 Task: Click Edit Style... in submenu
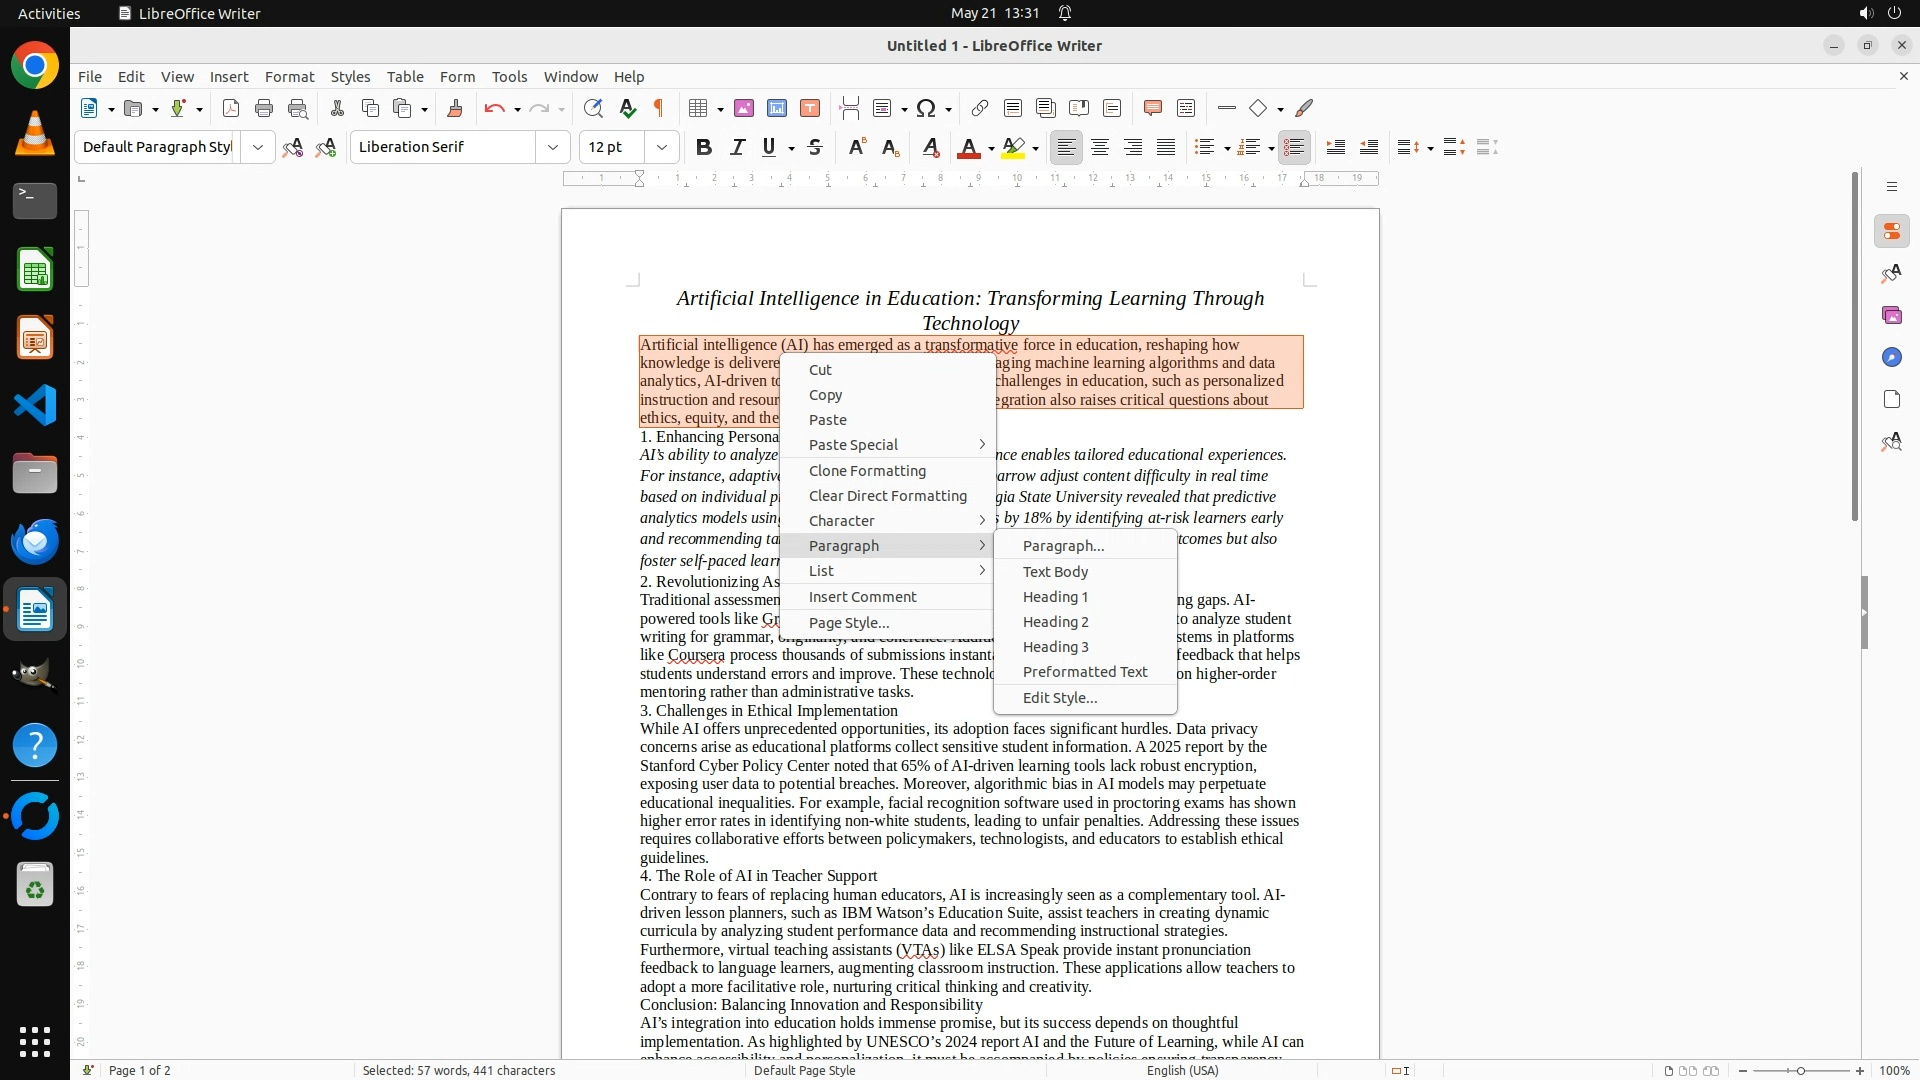click(x=1059, y=698)
